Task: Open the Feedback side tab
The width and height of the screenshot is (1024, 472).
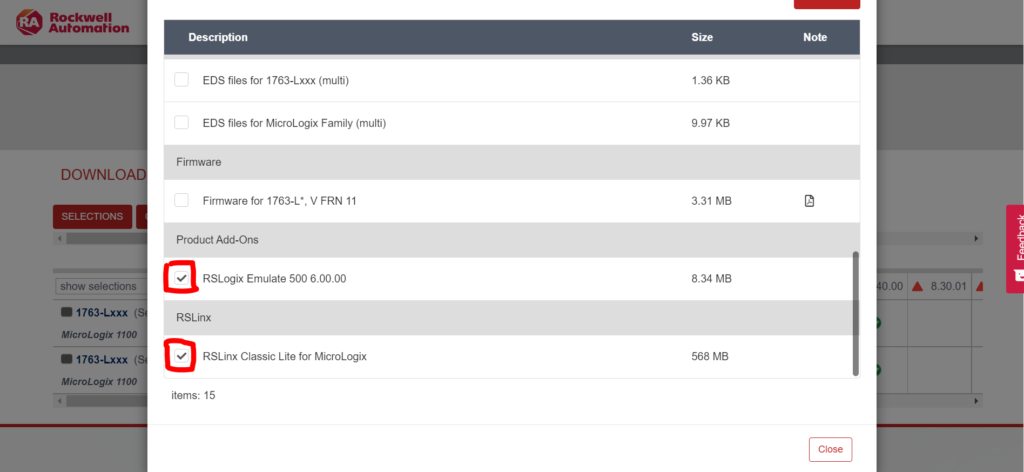Action: [x=1015, y=249]
